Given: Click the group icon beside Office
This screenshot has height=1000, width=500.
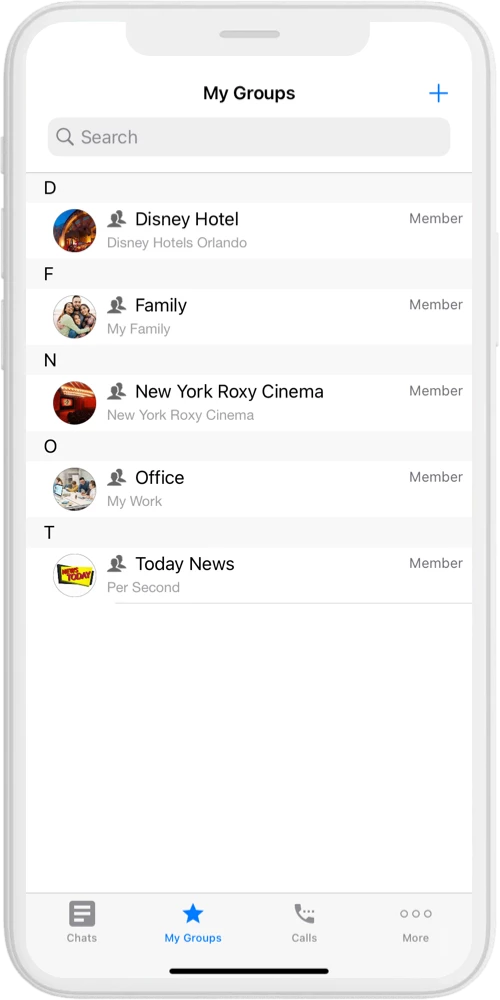Looking at the screenshot, I should [x=116, y=478].
